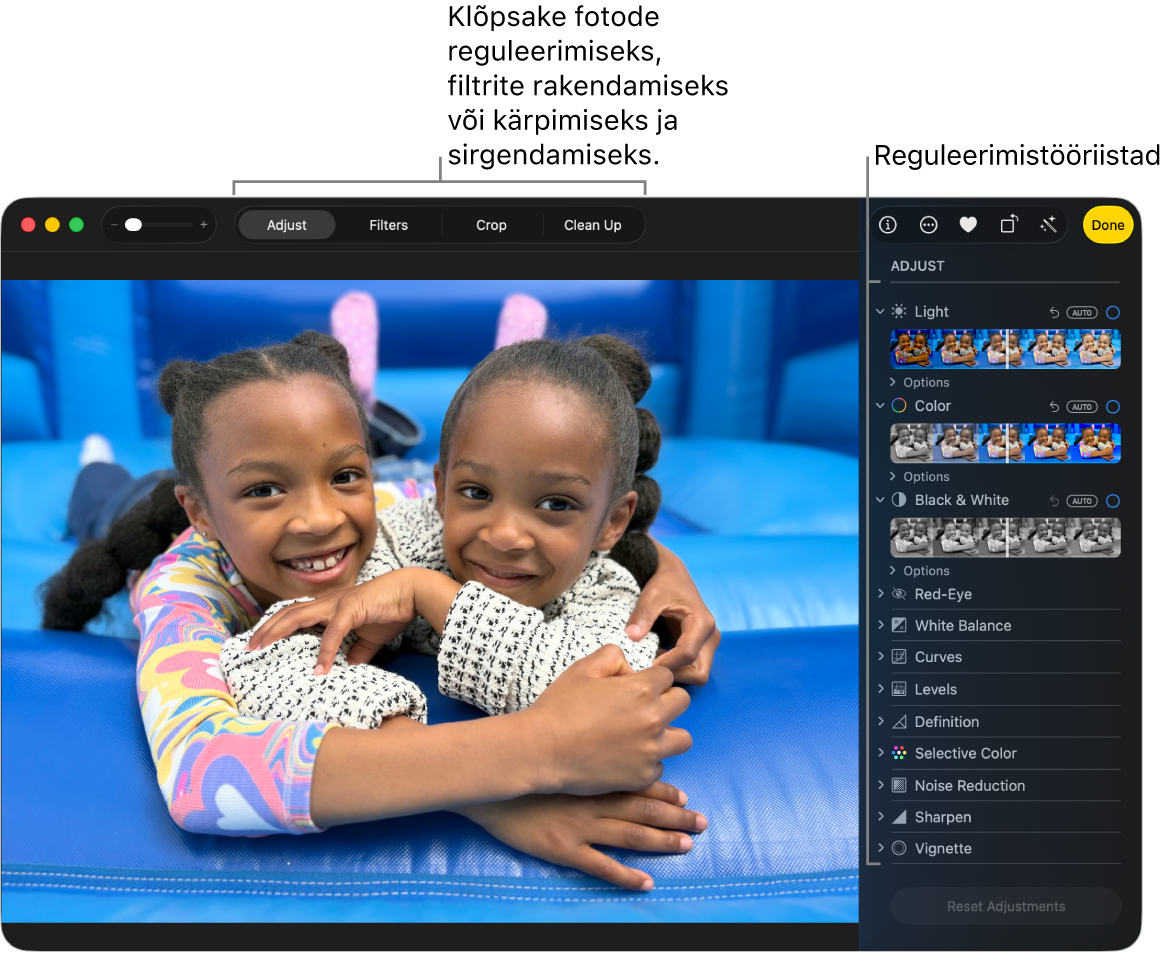The image size is (1173, 955).
Task: Toggle the Black & White adjustment circle
Action: click(x=1113, y=501)
